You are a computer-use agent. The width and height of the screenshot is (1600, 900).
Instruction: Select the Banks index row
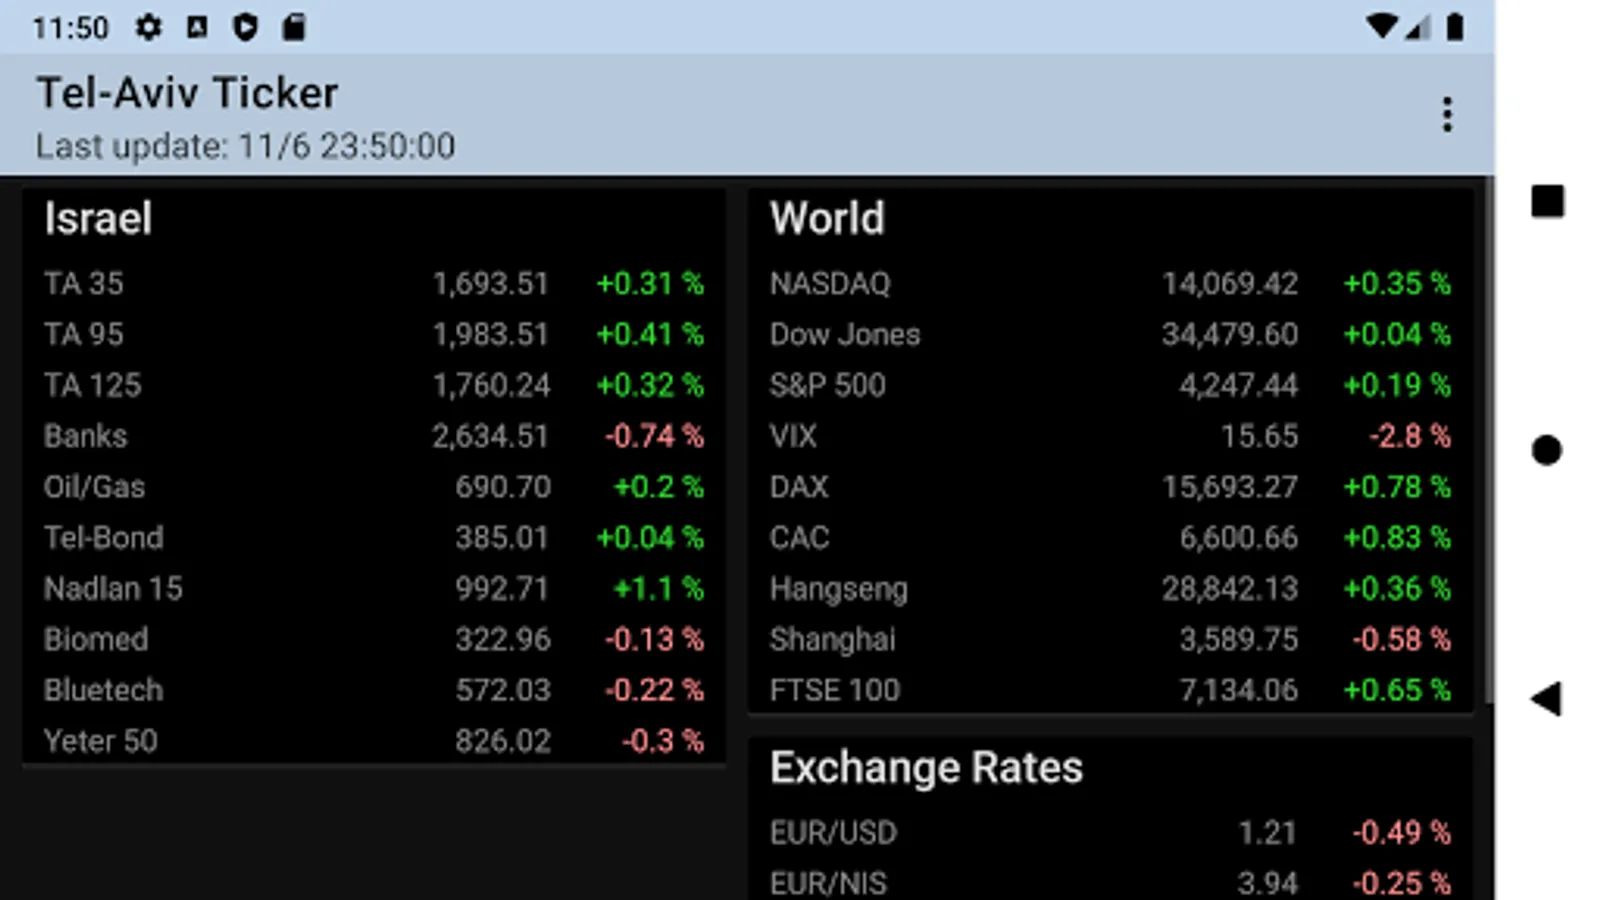373,436
